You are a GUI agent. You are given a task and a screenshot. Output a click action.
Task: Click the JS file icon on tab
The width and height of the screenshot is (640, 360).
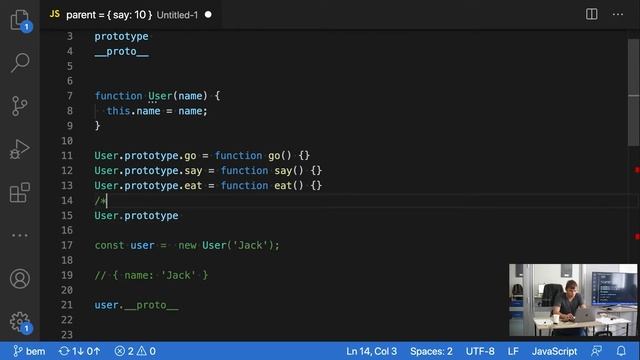click(x=55, y=14)
